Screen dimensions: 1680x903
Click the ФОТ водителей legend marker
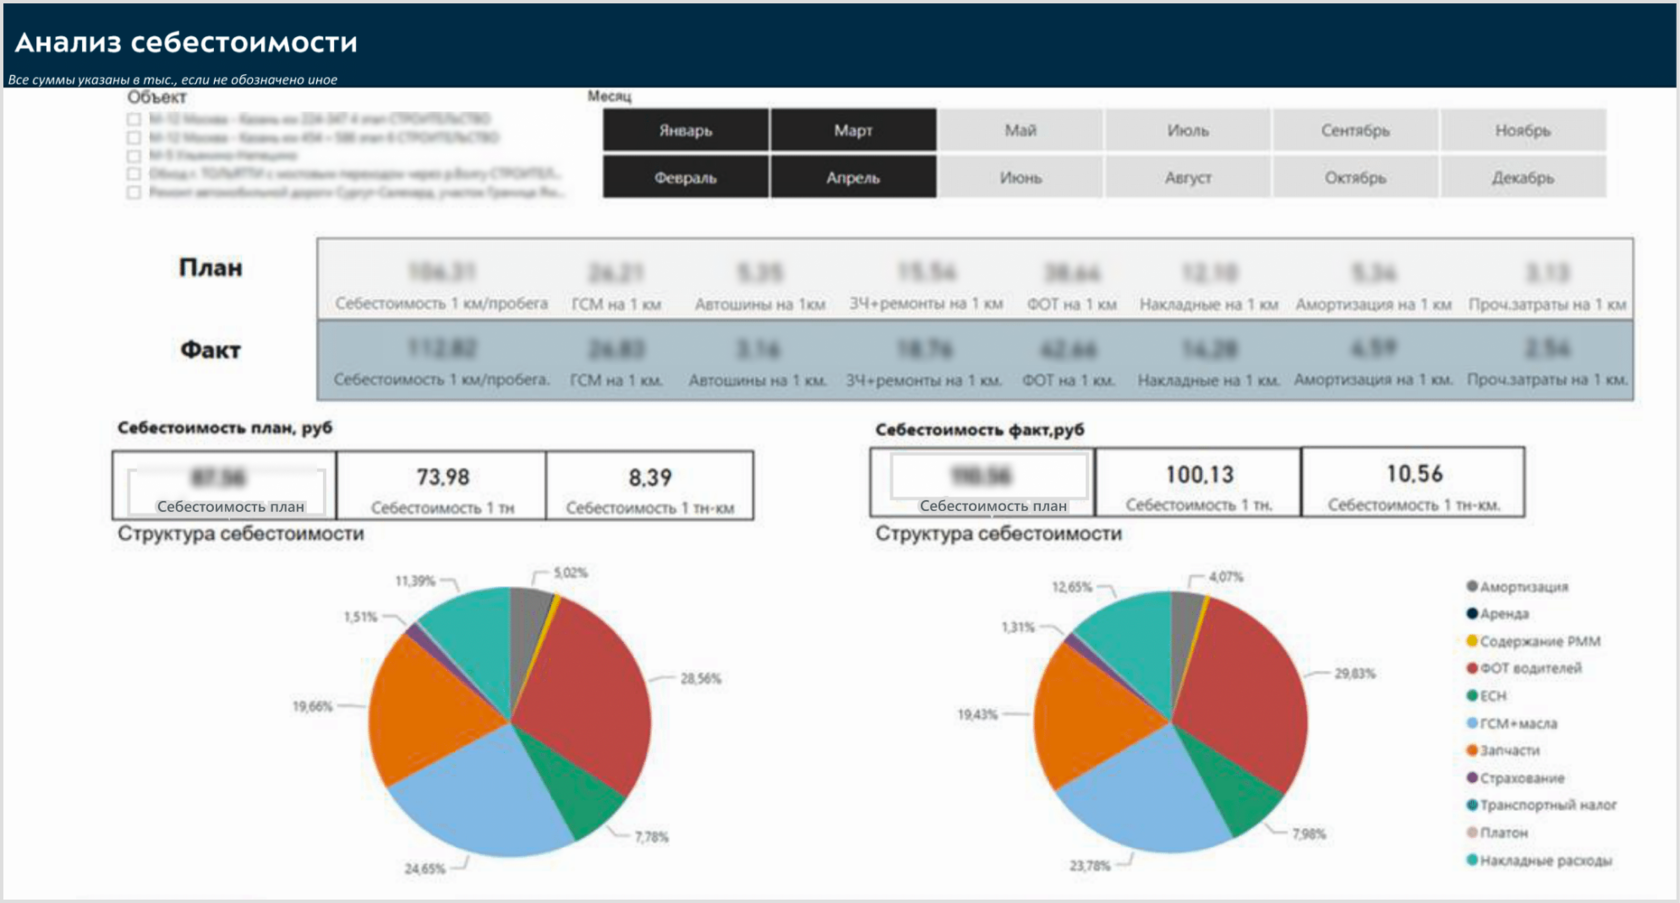coord(1472,668)
